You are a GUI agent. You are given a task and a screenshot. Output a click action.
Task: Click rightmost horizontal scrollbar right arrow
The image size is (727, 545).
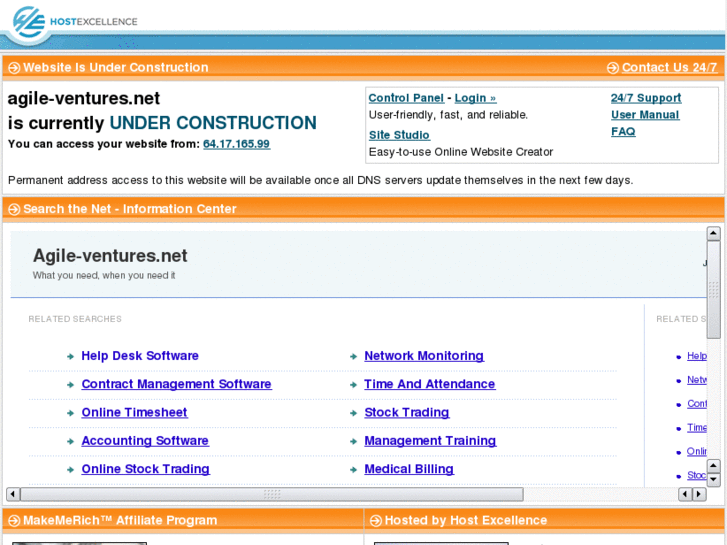click(x=700, y=494)
